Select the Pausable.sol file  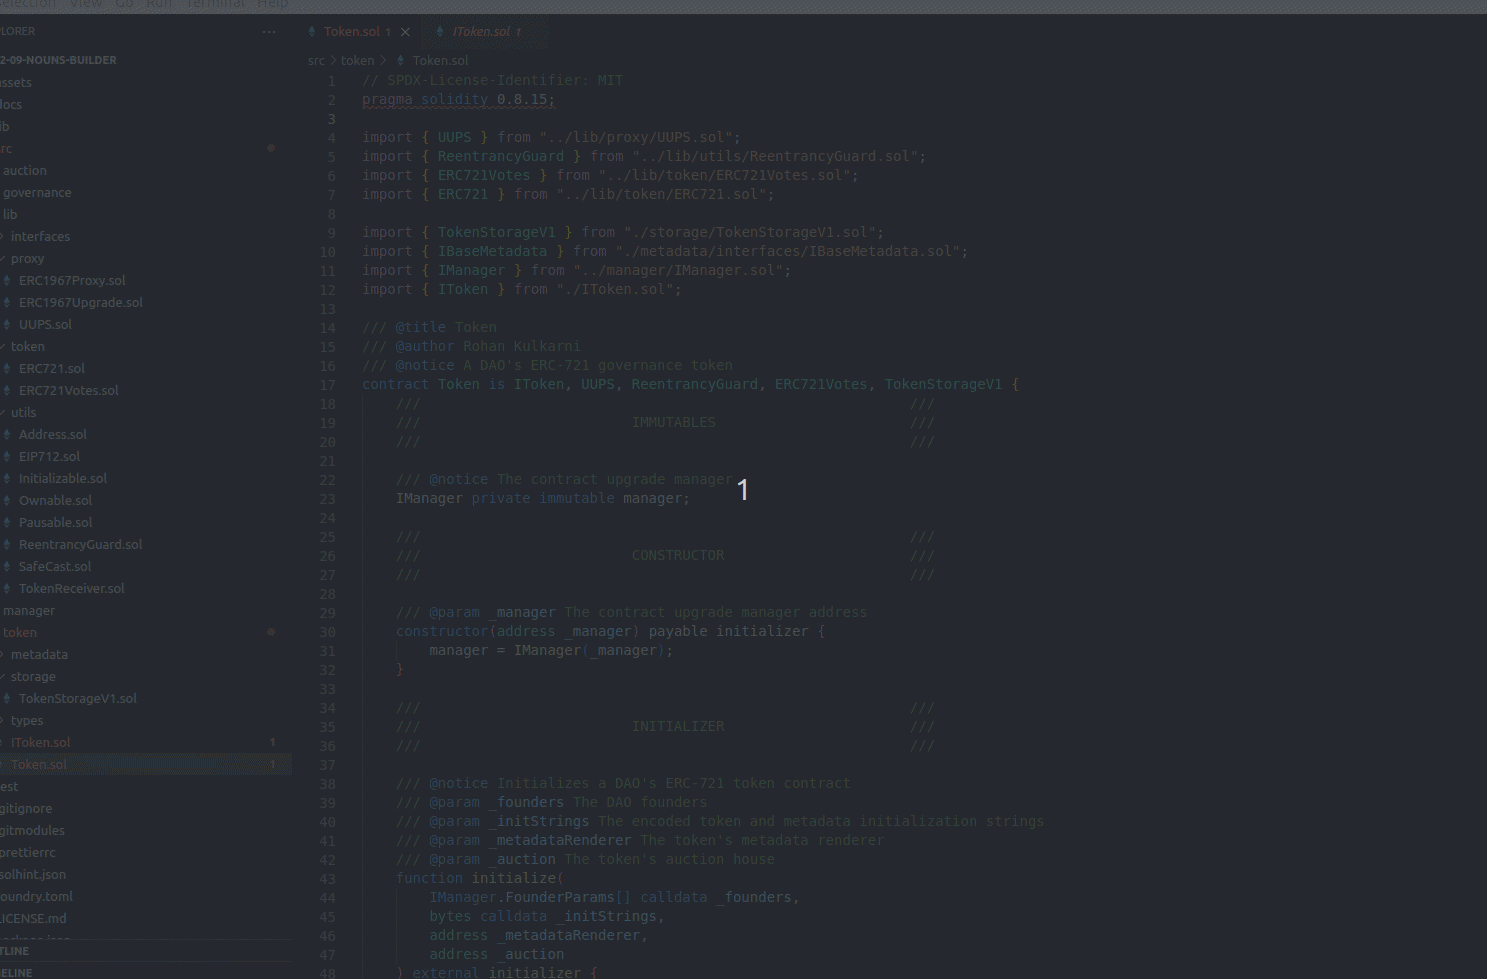(x=55, y=522)
